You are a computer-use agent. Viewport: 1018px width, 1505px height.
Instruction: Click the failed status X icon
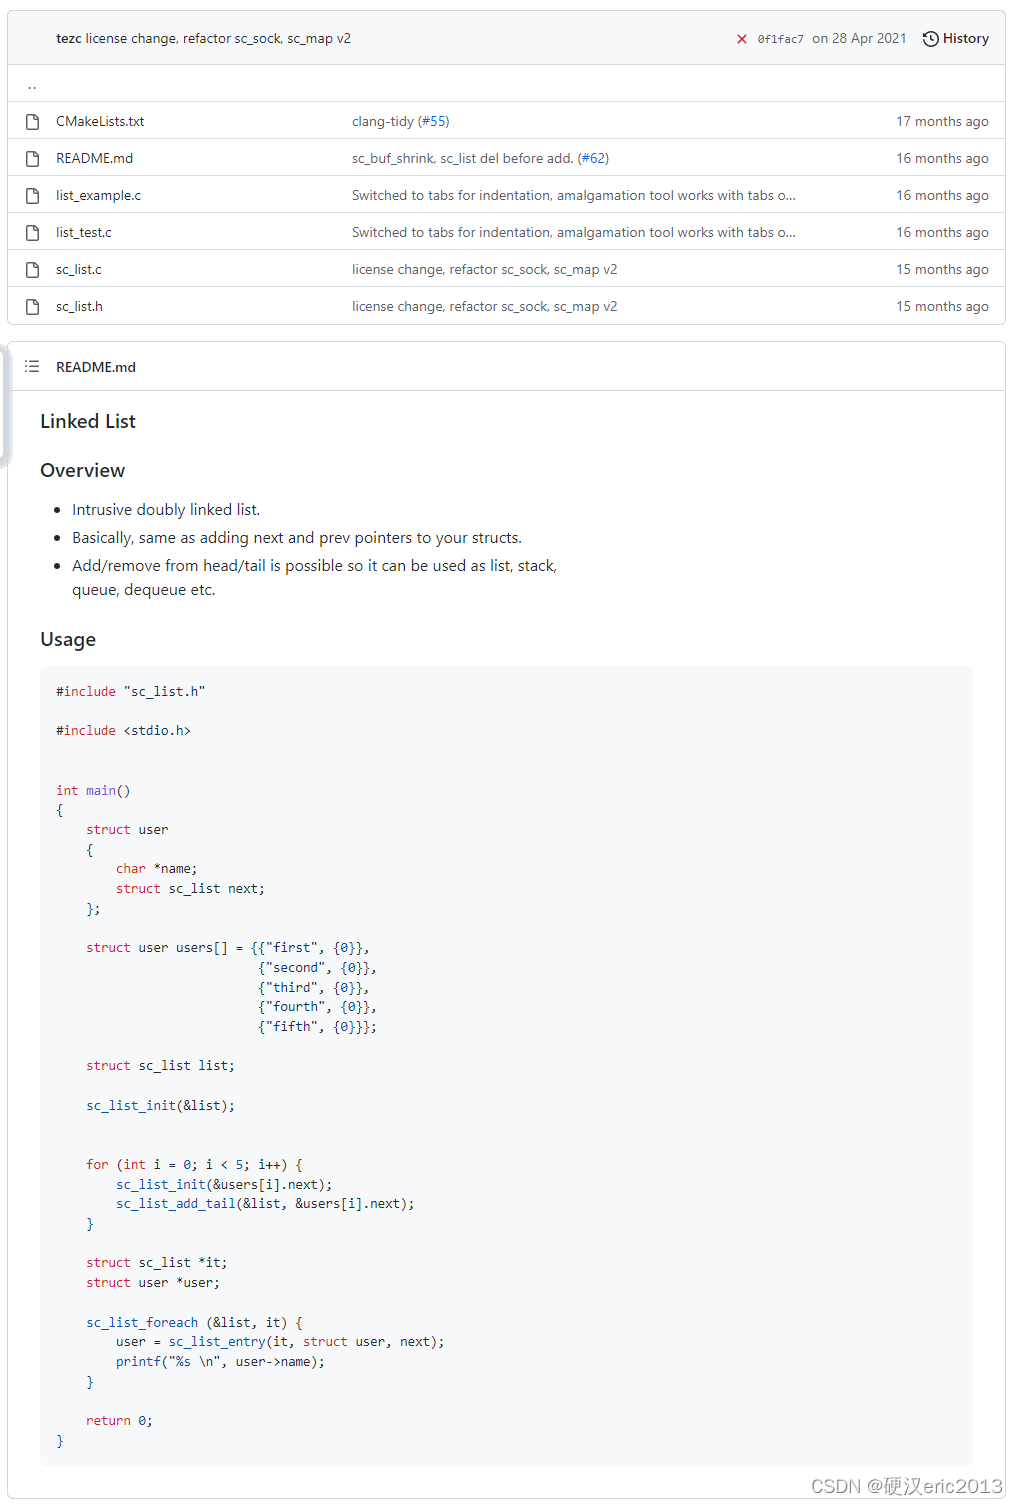[x=742, y=39]
